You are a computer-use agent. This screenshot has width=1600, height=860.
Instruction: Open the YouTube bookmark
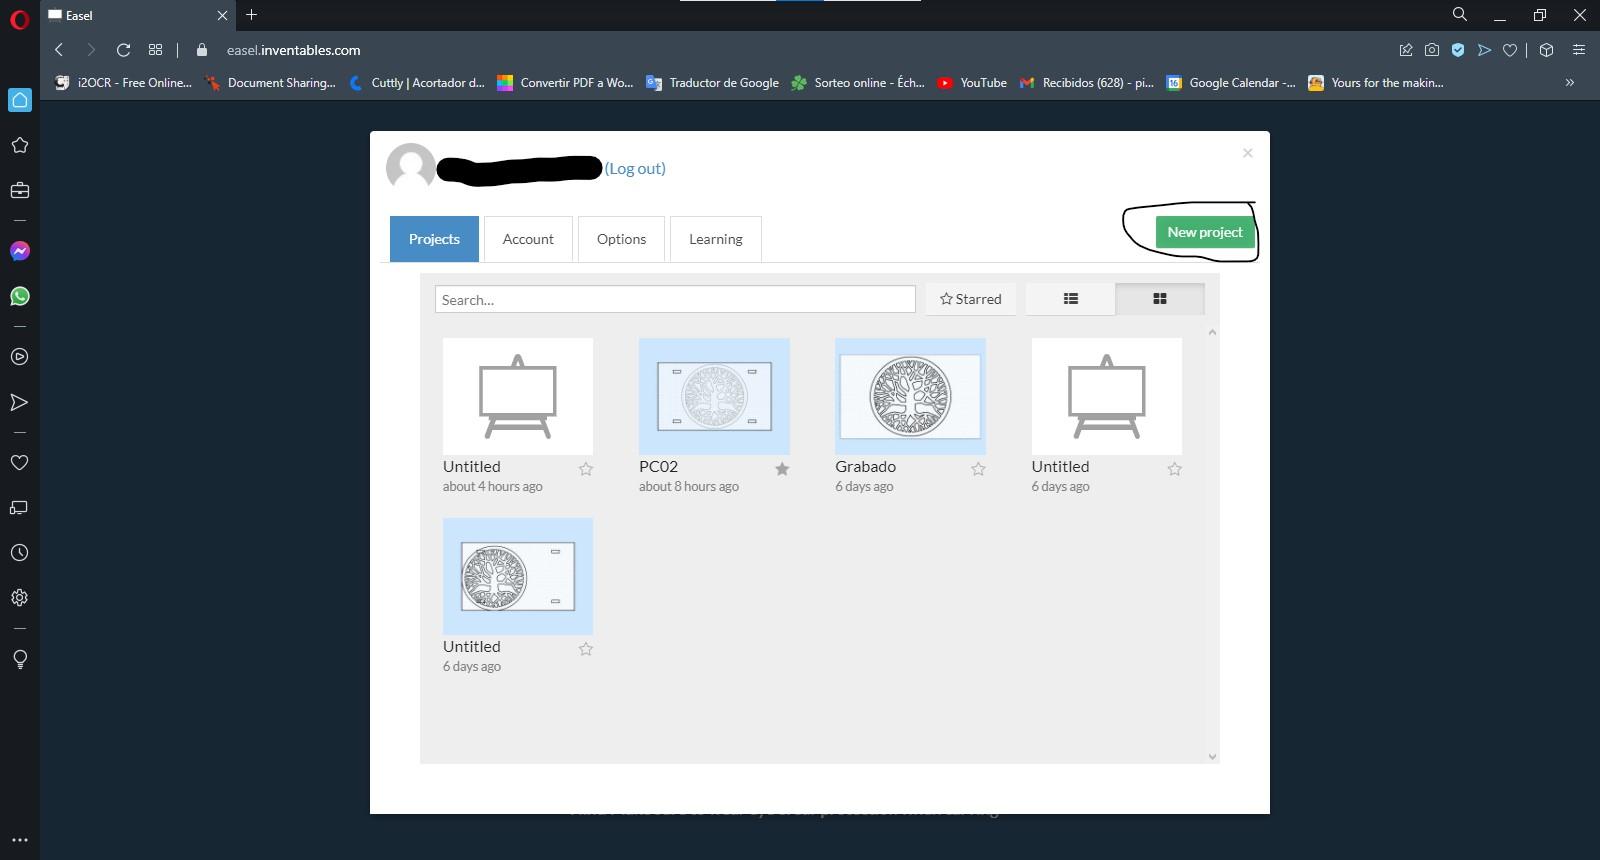click(972, 83)
